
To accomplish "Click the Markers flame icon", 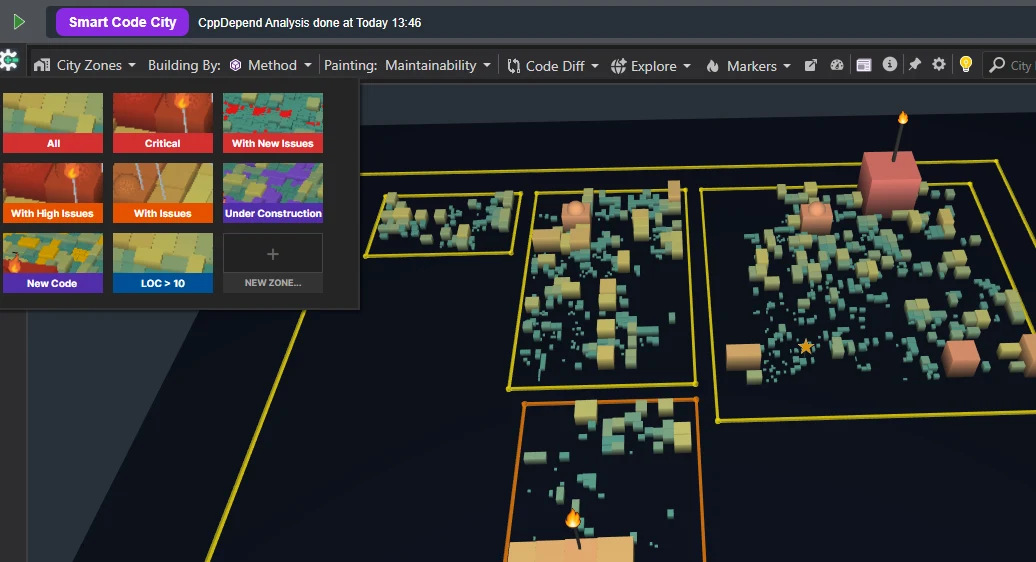I will pos(712,66).
